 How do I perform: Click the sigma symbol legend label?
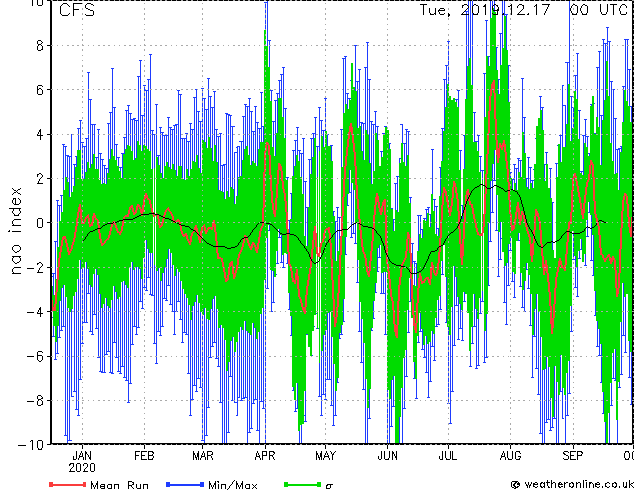[329, 486]
